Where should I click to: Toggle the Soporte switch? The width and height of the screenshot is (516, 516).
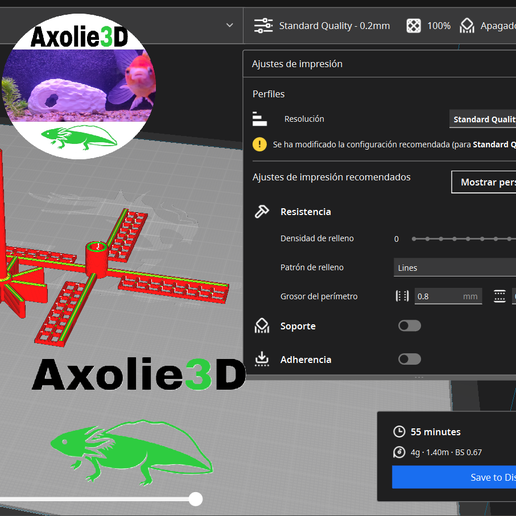[409, 326]
